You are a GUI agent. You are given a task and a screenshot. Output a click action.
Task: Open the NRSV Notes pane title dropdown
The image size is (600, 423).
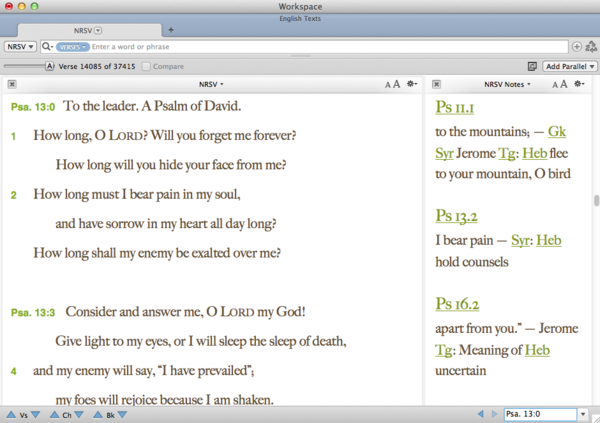coord(507,84)
